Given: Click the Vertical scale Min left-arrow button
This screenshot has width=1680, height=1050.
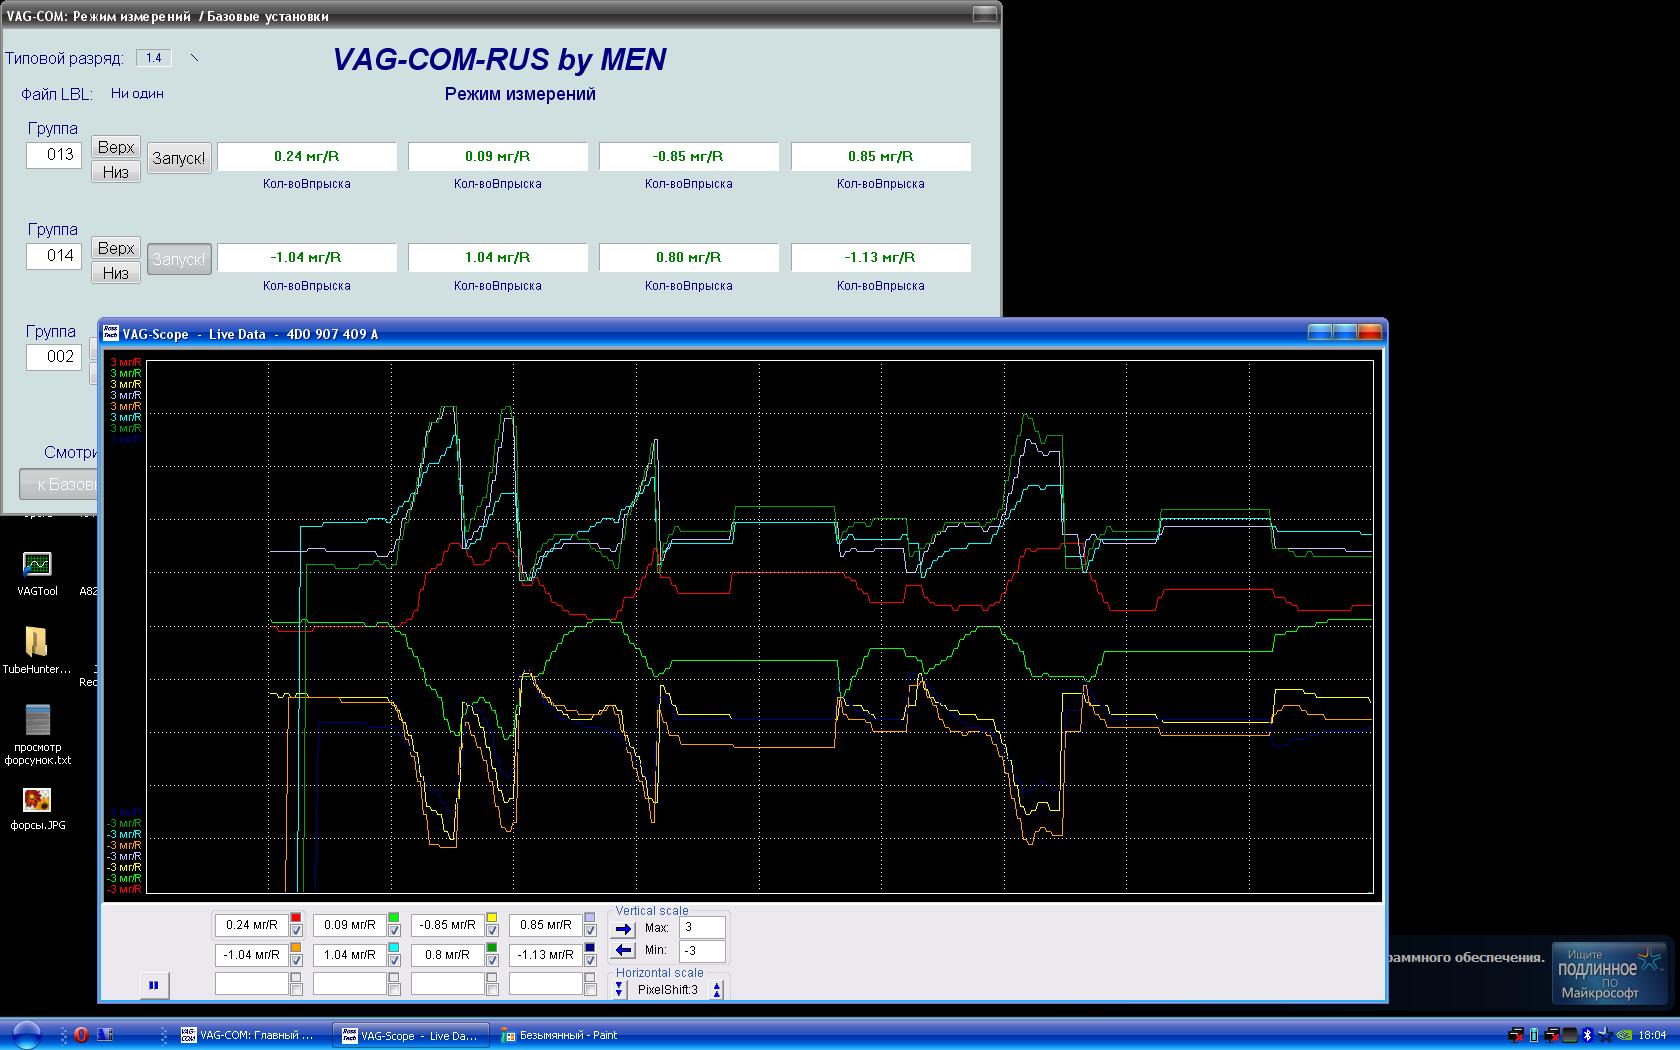Looking at the screenshot, I should tap(623, 950).
